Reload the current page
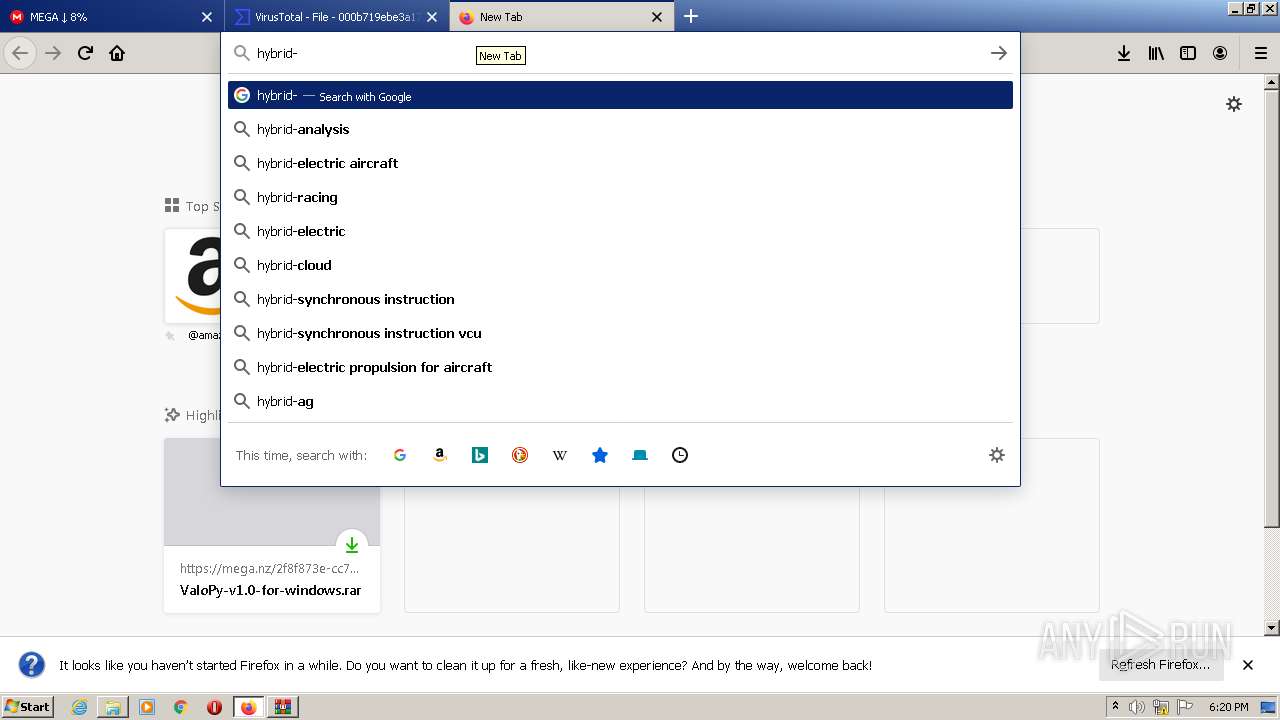Viewport: 1280px width, 720px height. click(85, 53)
